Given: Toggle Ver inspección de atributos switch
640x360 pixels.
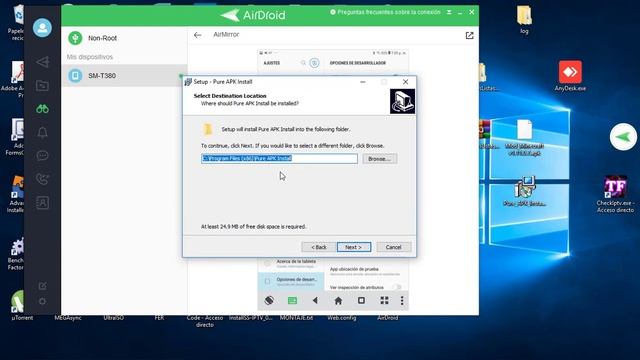Looking at the screenshot, I should (396, 287).
